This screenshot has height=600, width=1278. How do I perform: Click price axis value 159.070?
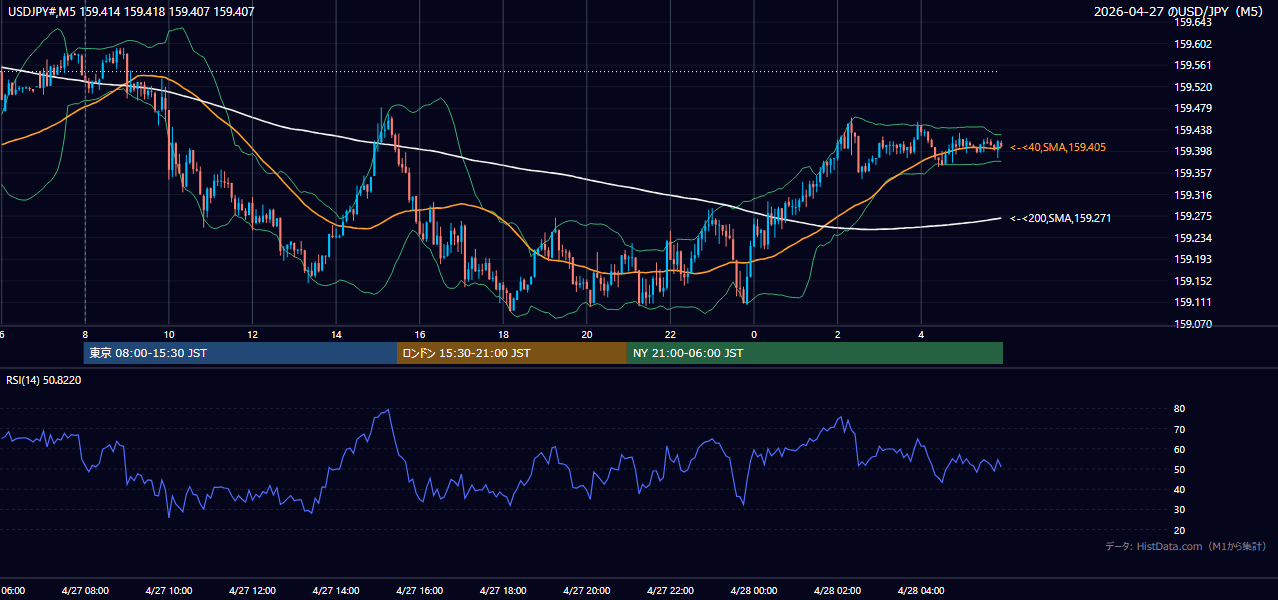[1194, 324]
